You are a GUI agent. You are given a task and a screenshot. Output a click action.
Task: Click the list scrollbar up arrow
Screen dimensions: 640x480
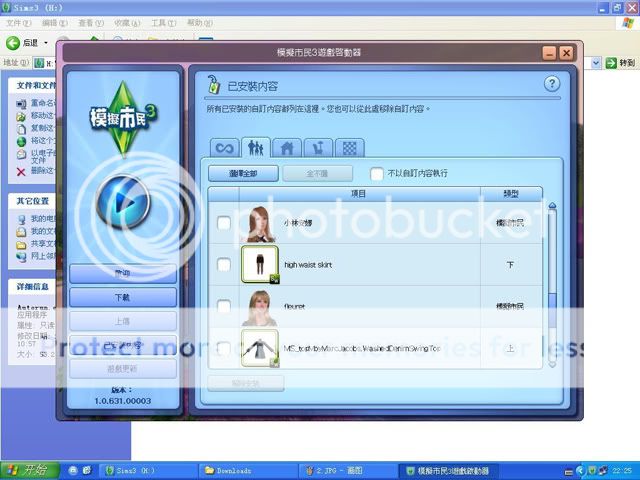[x=552, y=206]
